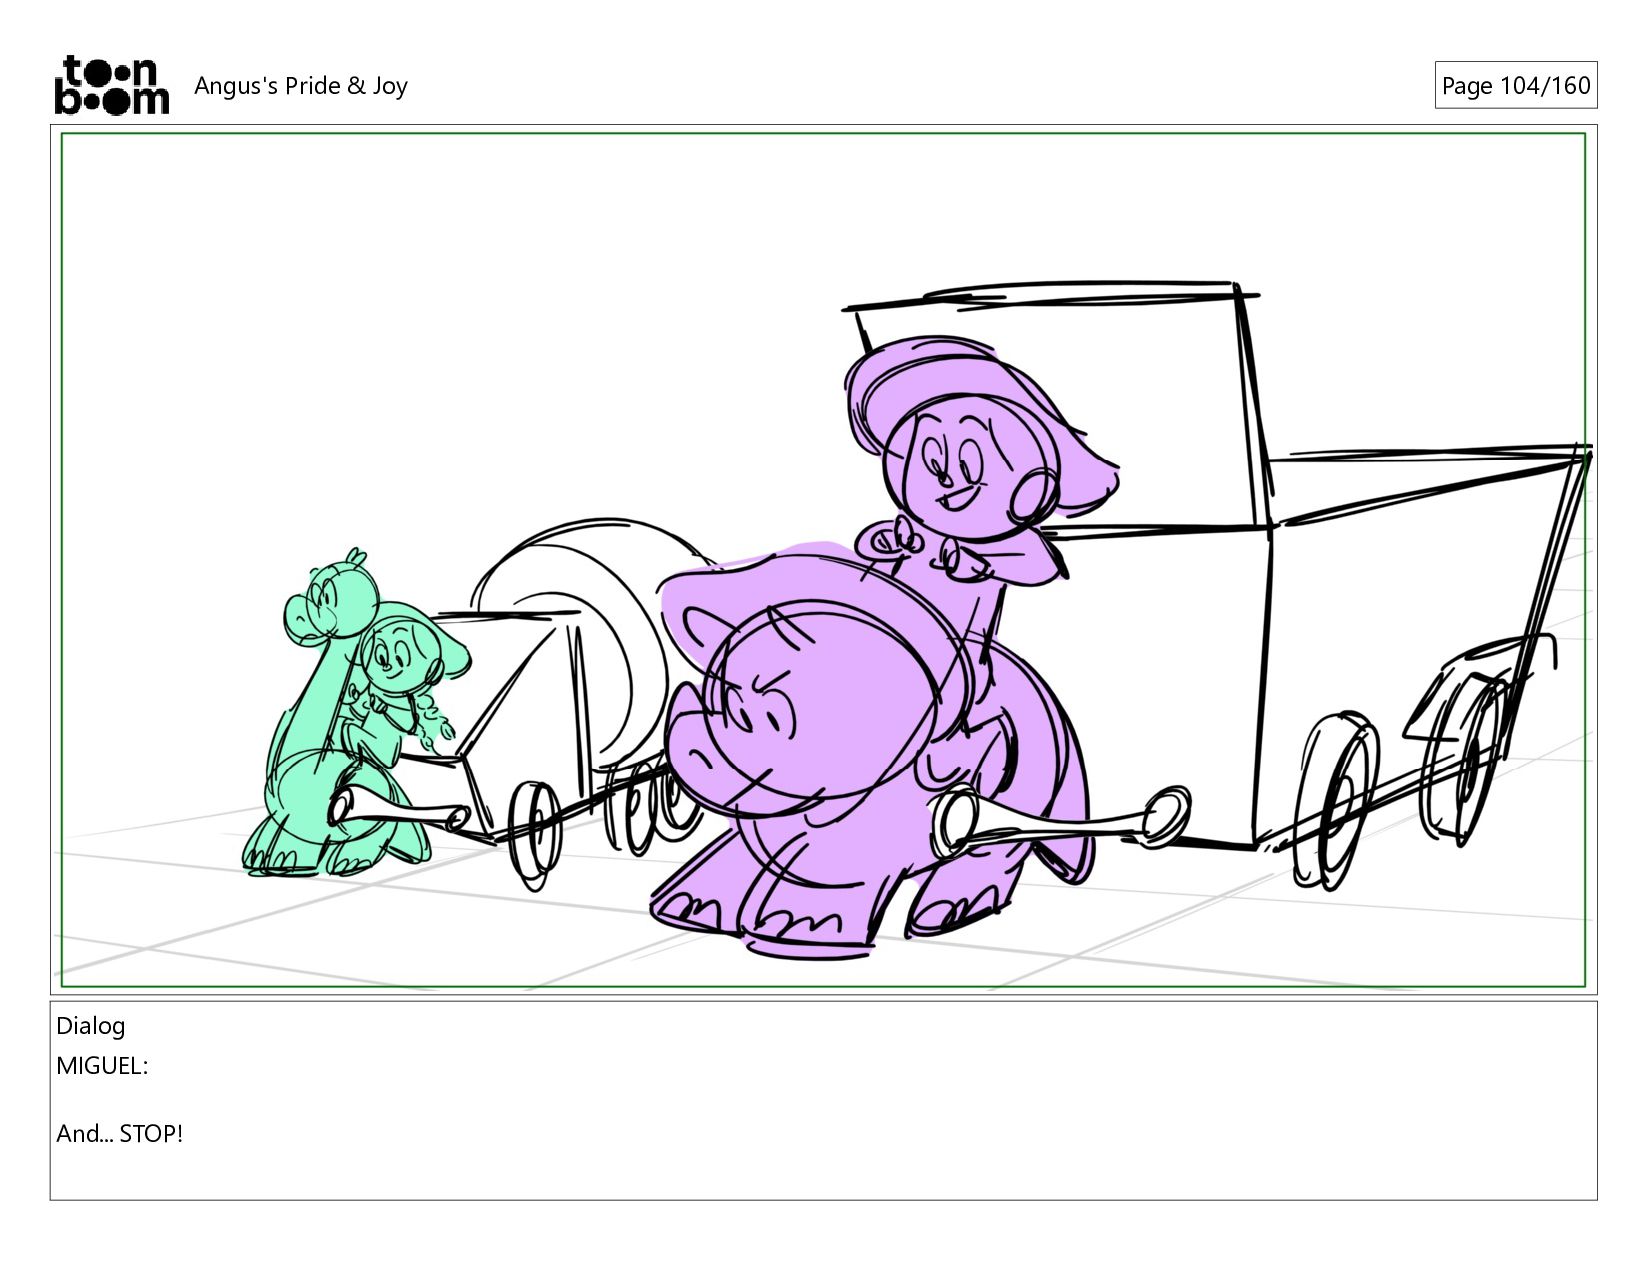Screen dimensions: 1650x1275
Task: Select the dialog line 'And... STOP!'
Action: (x=120, y=1133)
